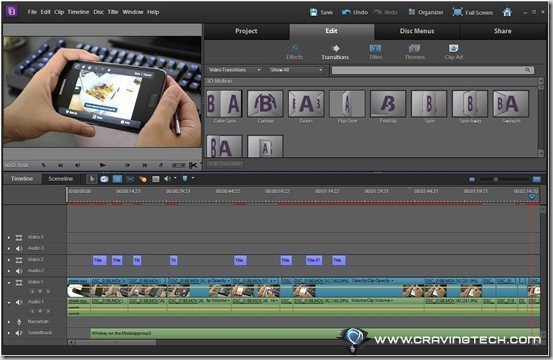Switch to Sceneline view
The image size is (553, 360).
point(60,179)
